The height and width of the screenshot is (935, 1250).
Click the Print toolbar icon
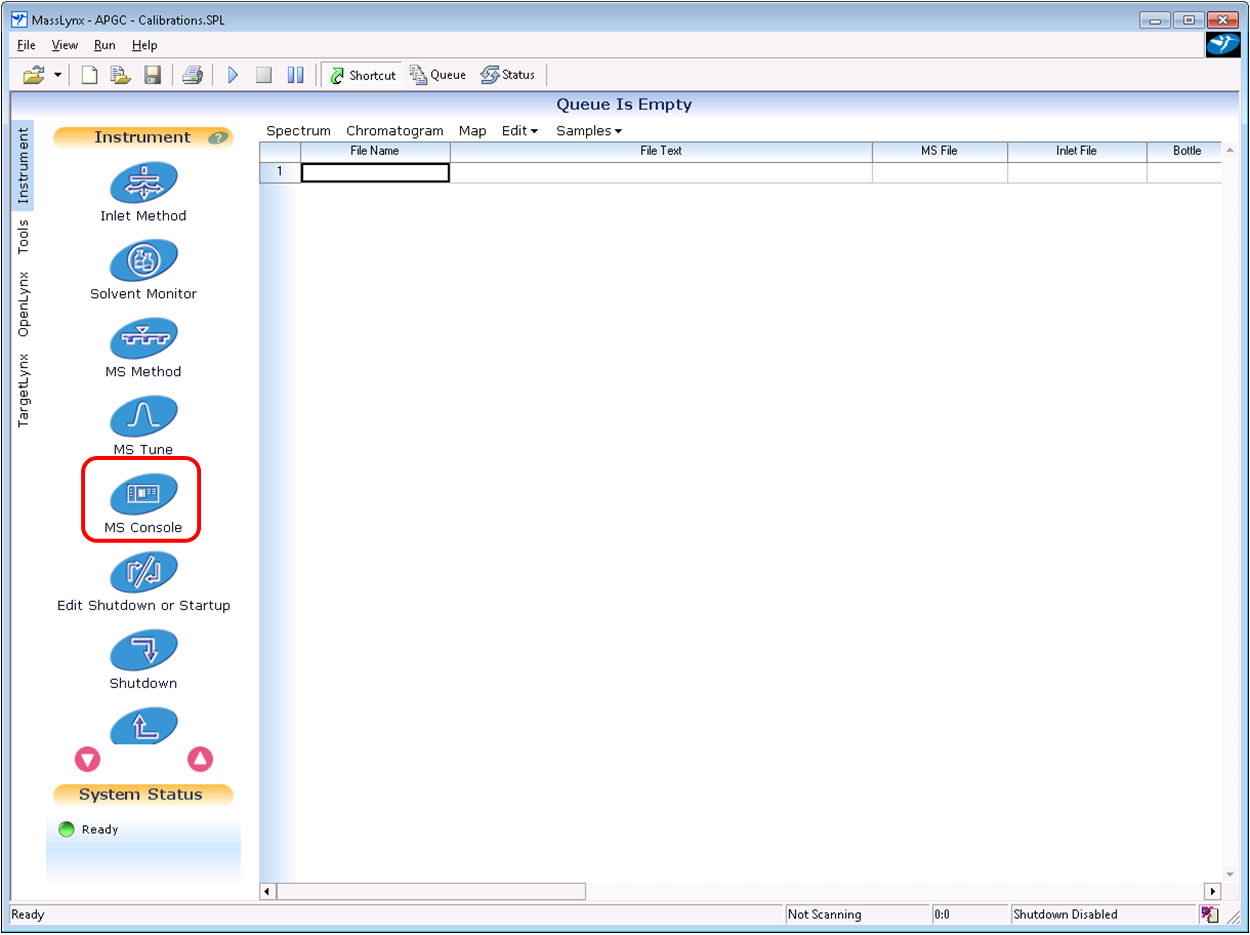192,75
